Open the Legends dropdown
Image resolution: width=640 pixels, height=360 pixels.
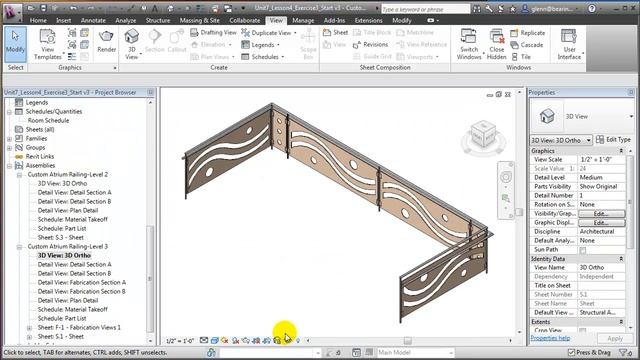(x=278, y=45)
